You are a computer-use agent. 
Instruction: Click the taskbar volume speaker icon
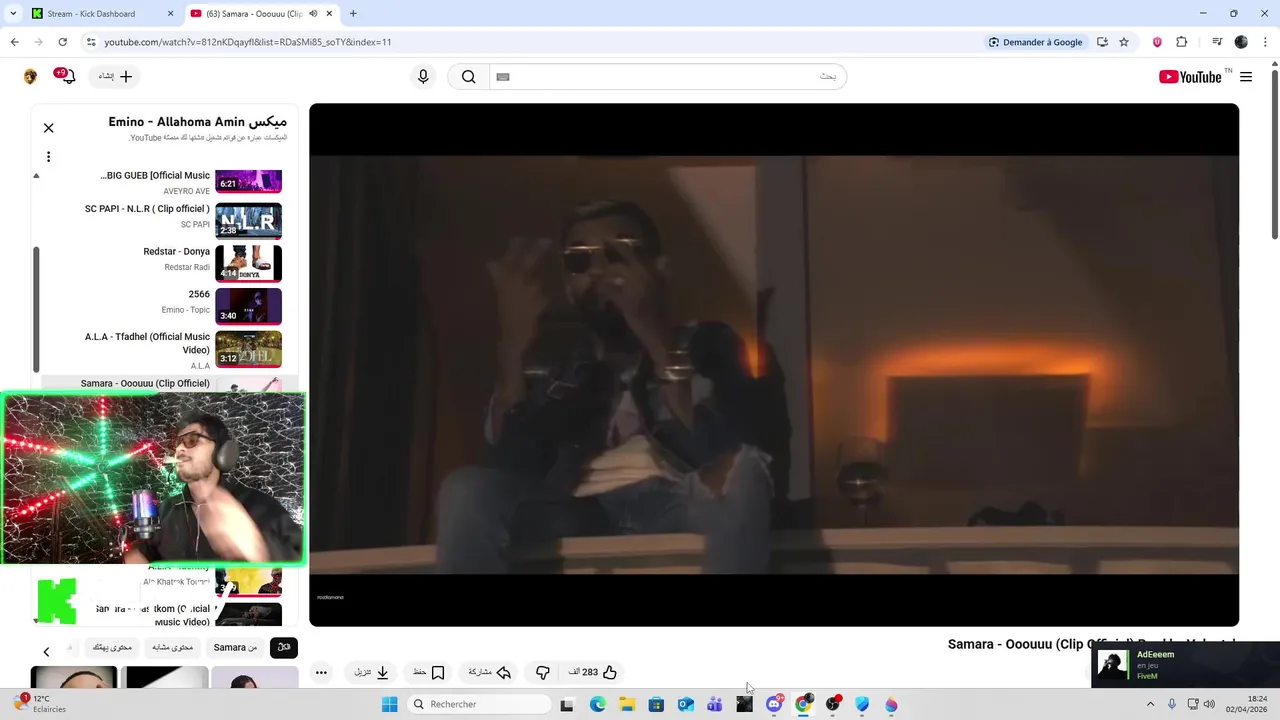pos(1209,704)
